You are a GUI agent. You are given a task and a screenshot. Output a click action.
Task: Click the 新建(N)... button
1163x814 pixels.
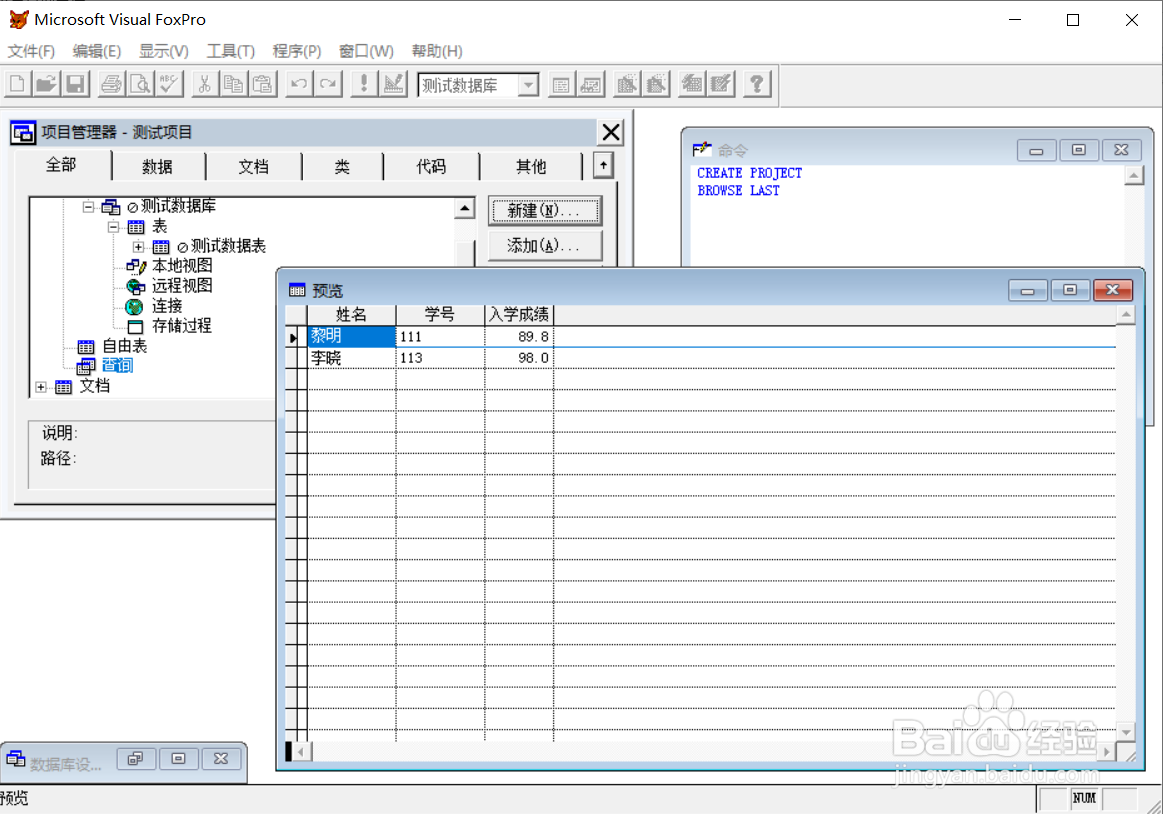(x=544, y=211)
